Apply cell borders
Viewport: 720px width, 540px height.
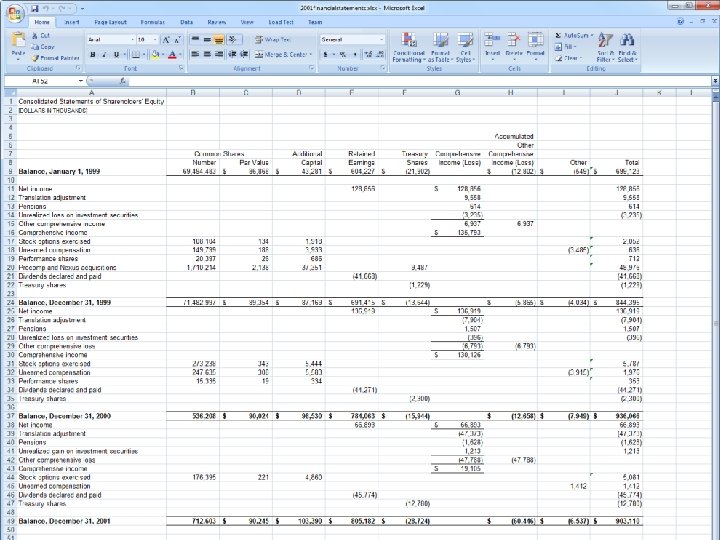(135, 55)
